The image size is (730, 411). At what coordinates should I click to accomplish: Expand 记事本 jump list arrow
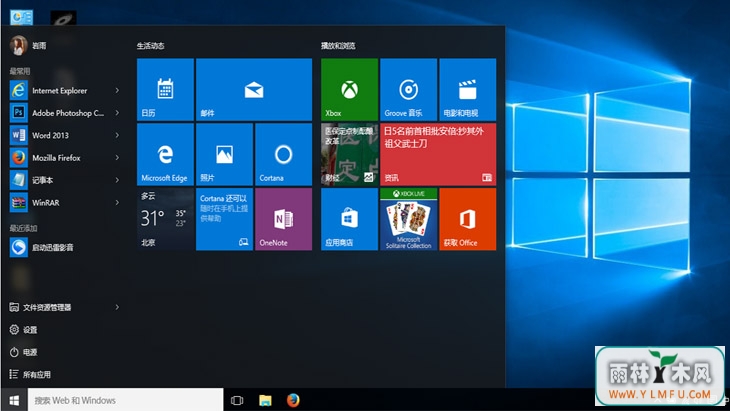pyautogui.click(x=117, y=180)
